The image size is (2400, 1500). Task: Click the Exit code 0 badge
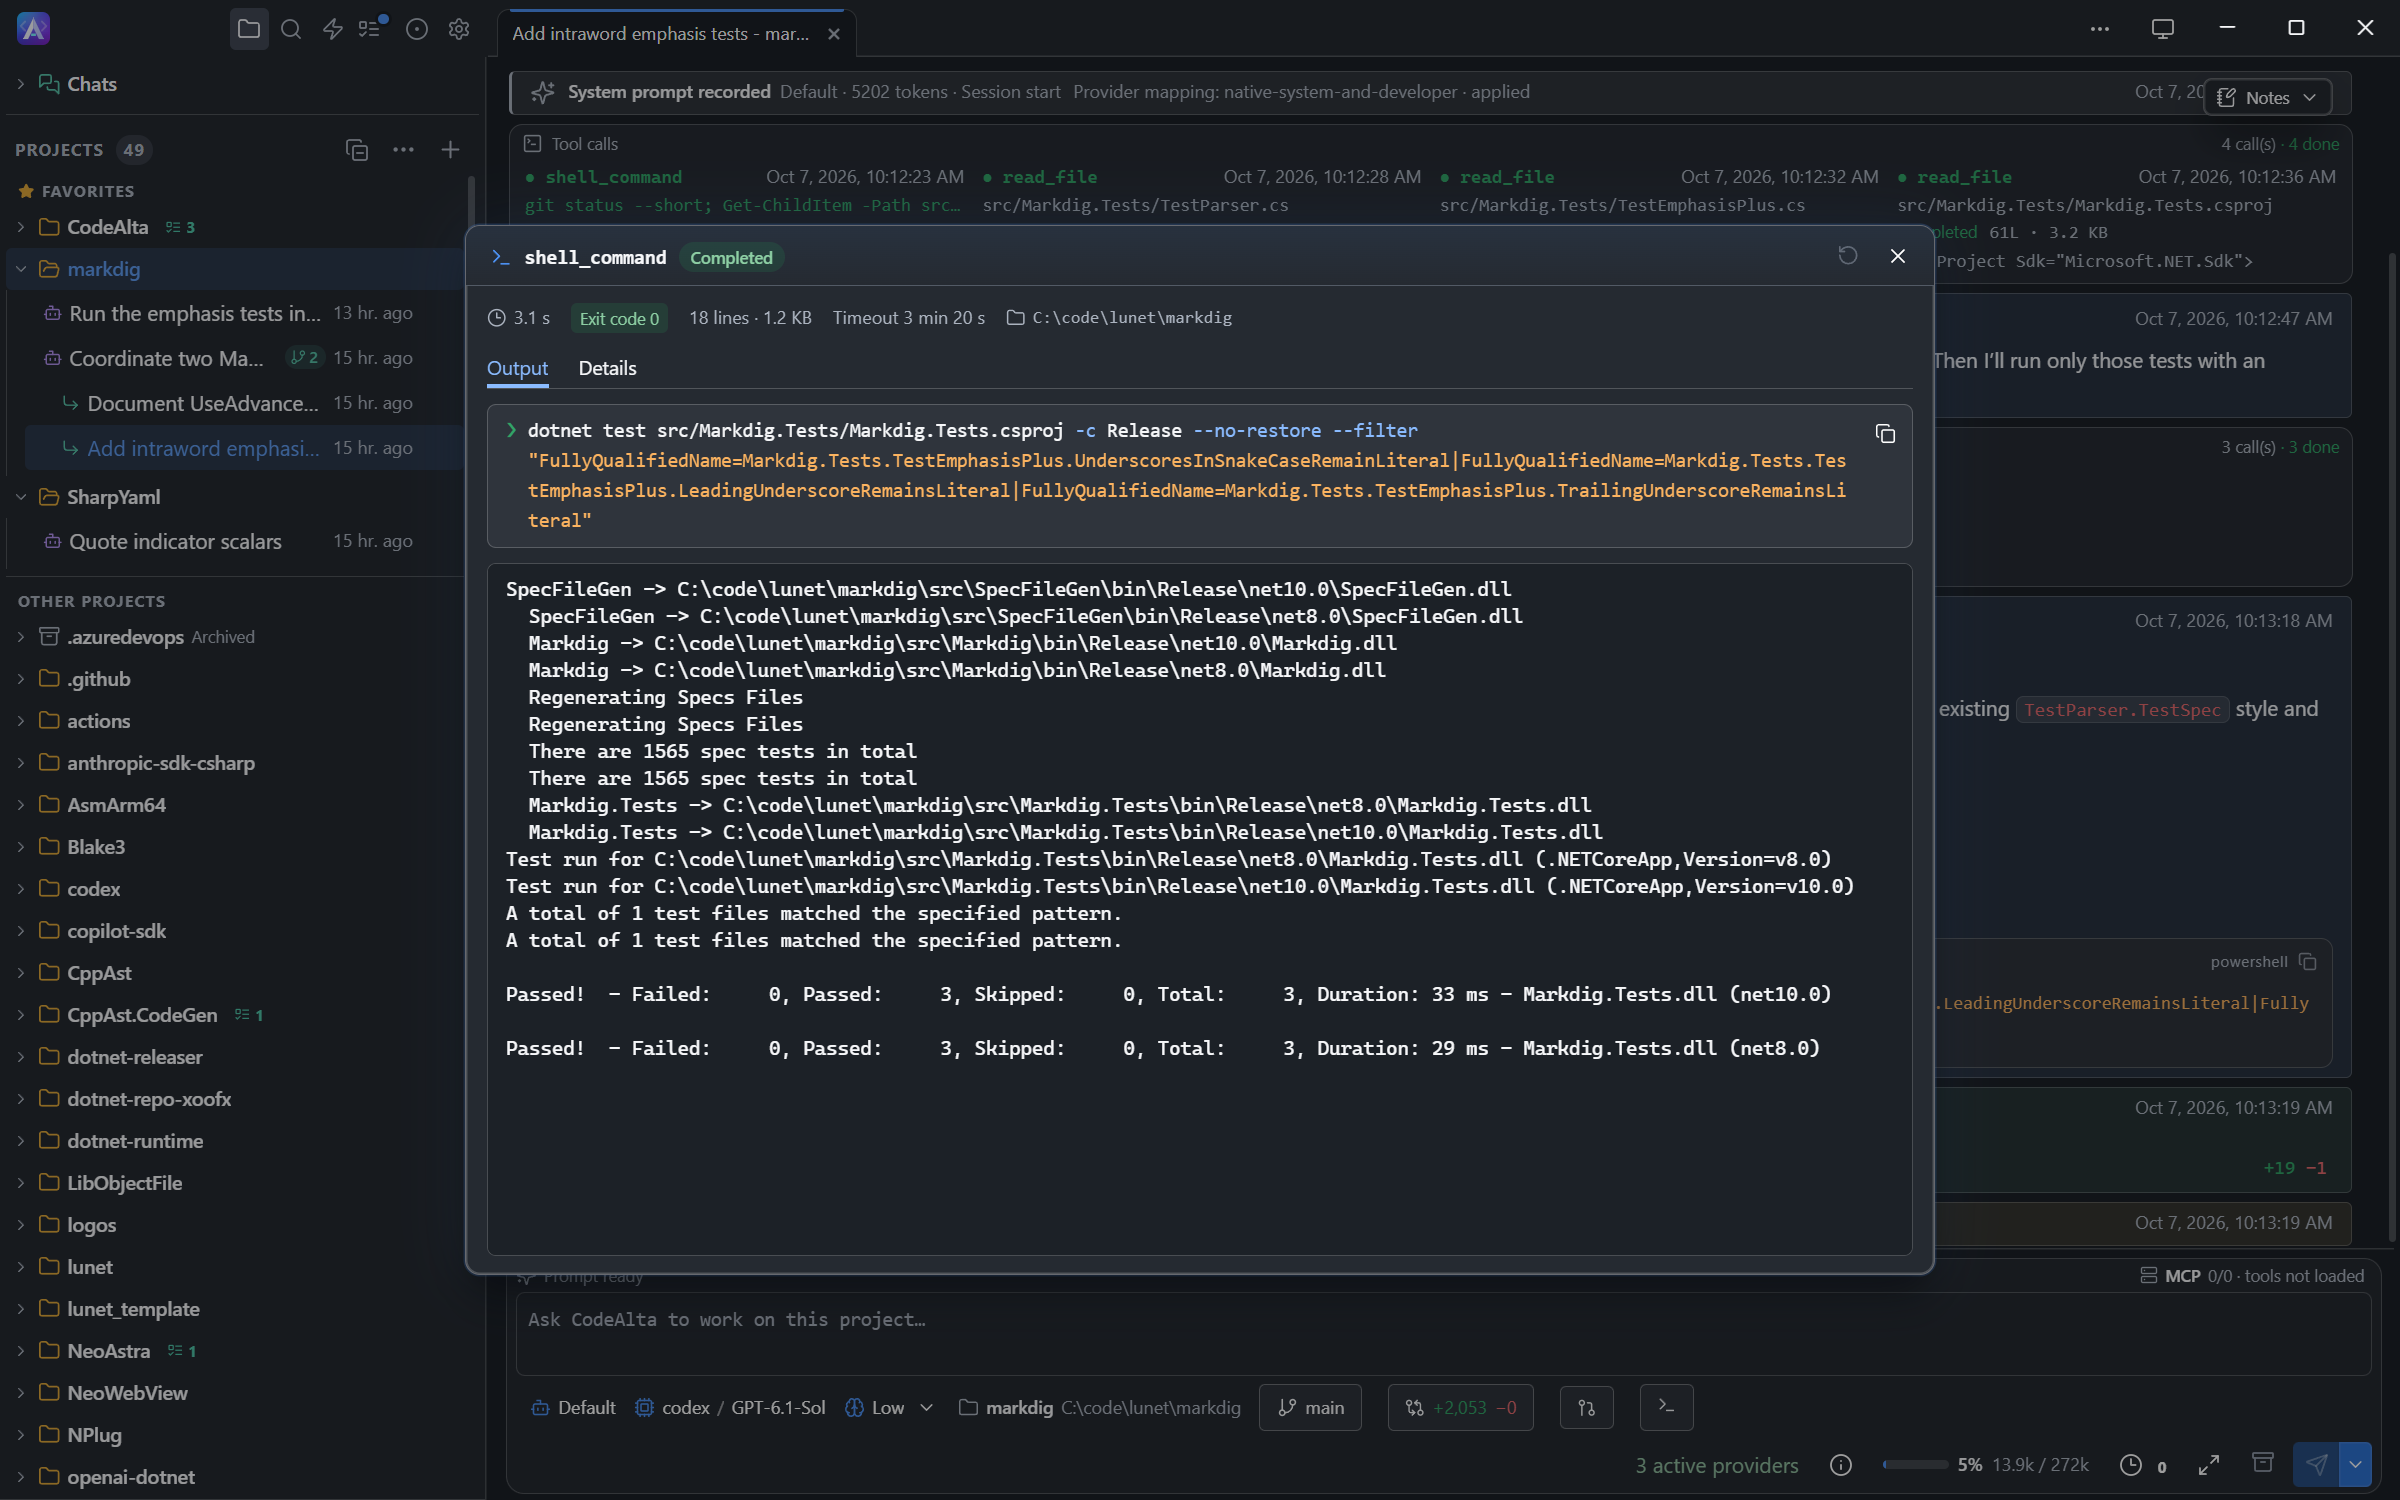click(x=619, y=318)
